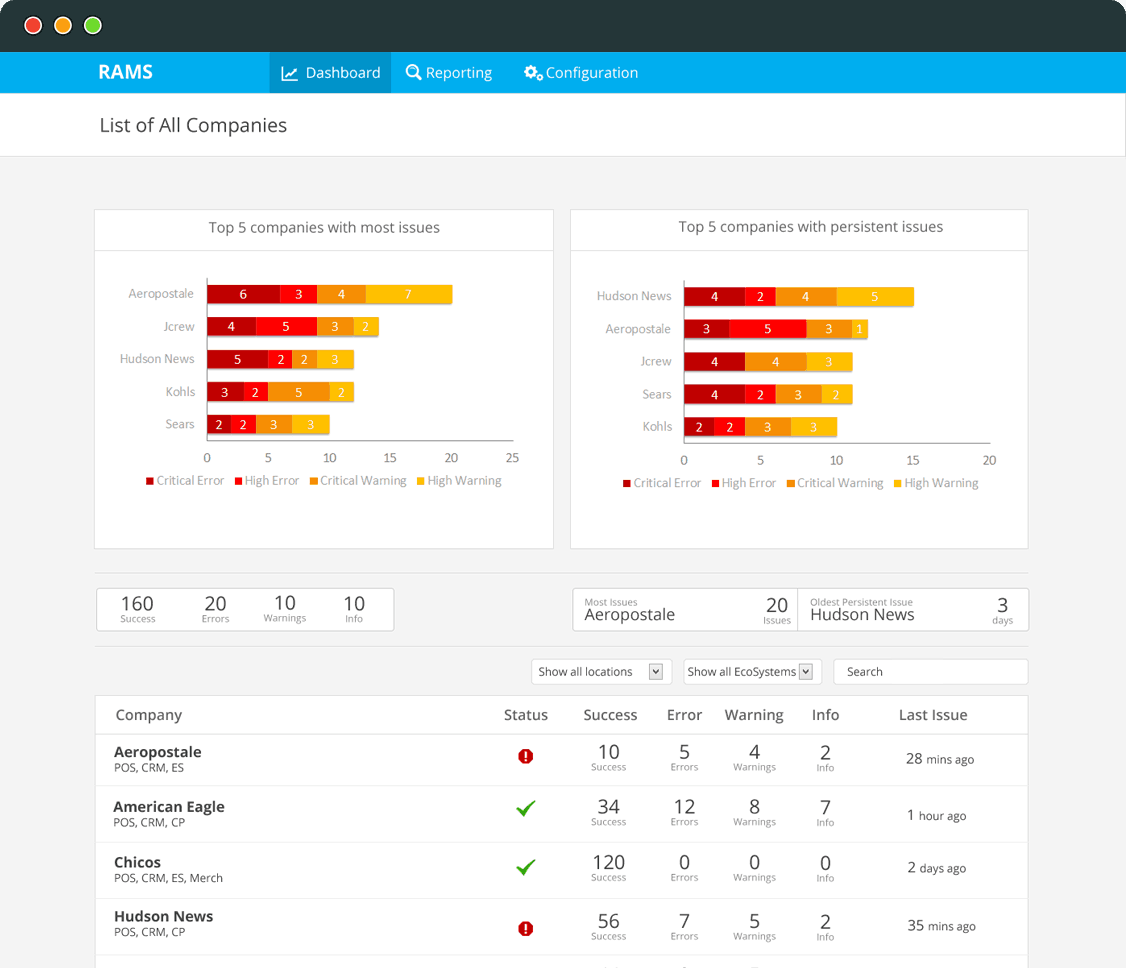Click Oldest Persistent Issue Hudson News card
Image resolution: width=1126 pixels, height=968 pixels.
(913, 610)
